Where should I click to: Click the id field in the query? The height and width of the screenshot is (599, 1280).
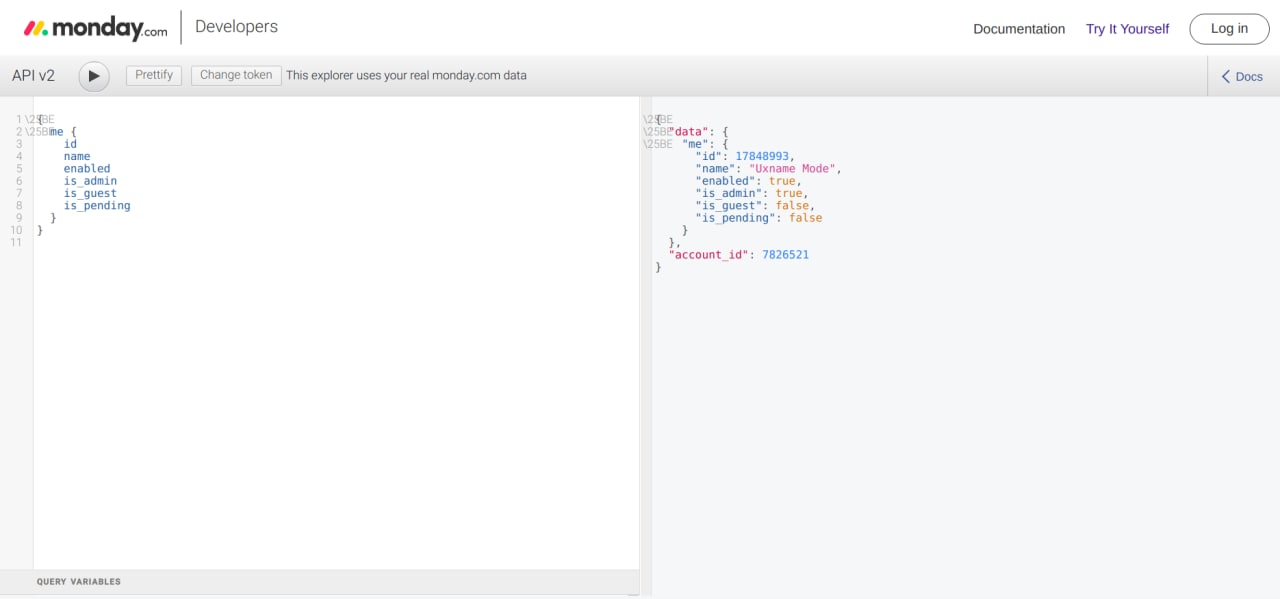click(x=70, y=144)
